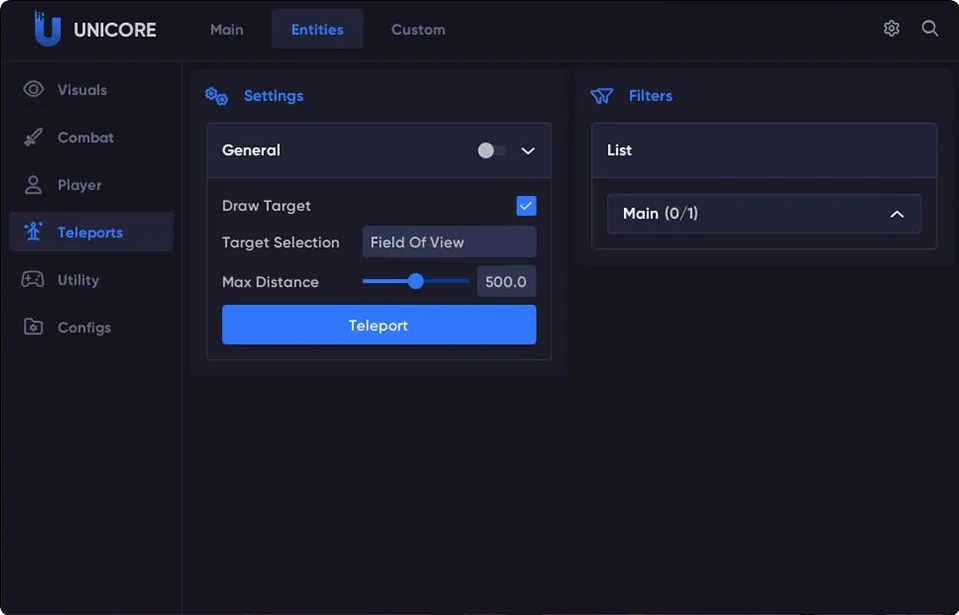The height and width of the screenshot is (615, 959).
Task: Open the Teleports sidebar section
Action: click(90, 232)
